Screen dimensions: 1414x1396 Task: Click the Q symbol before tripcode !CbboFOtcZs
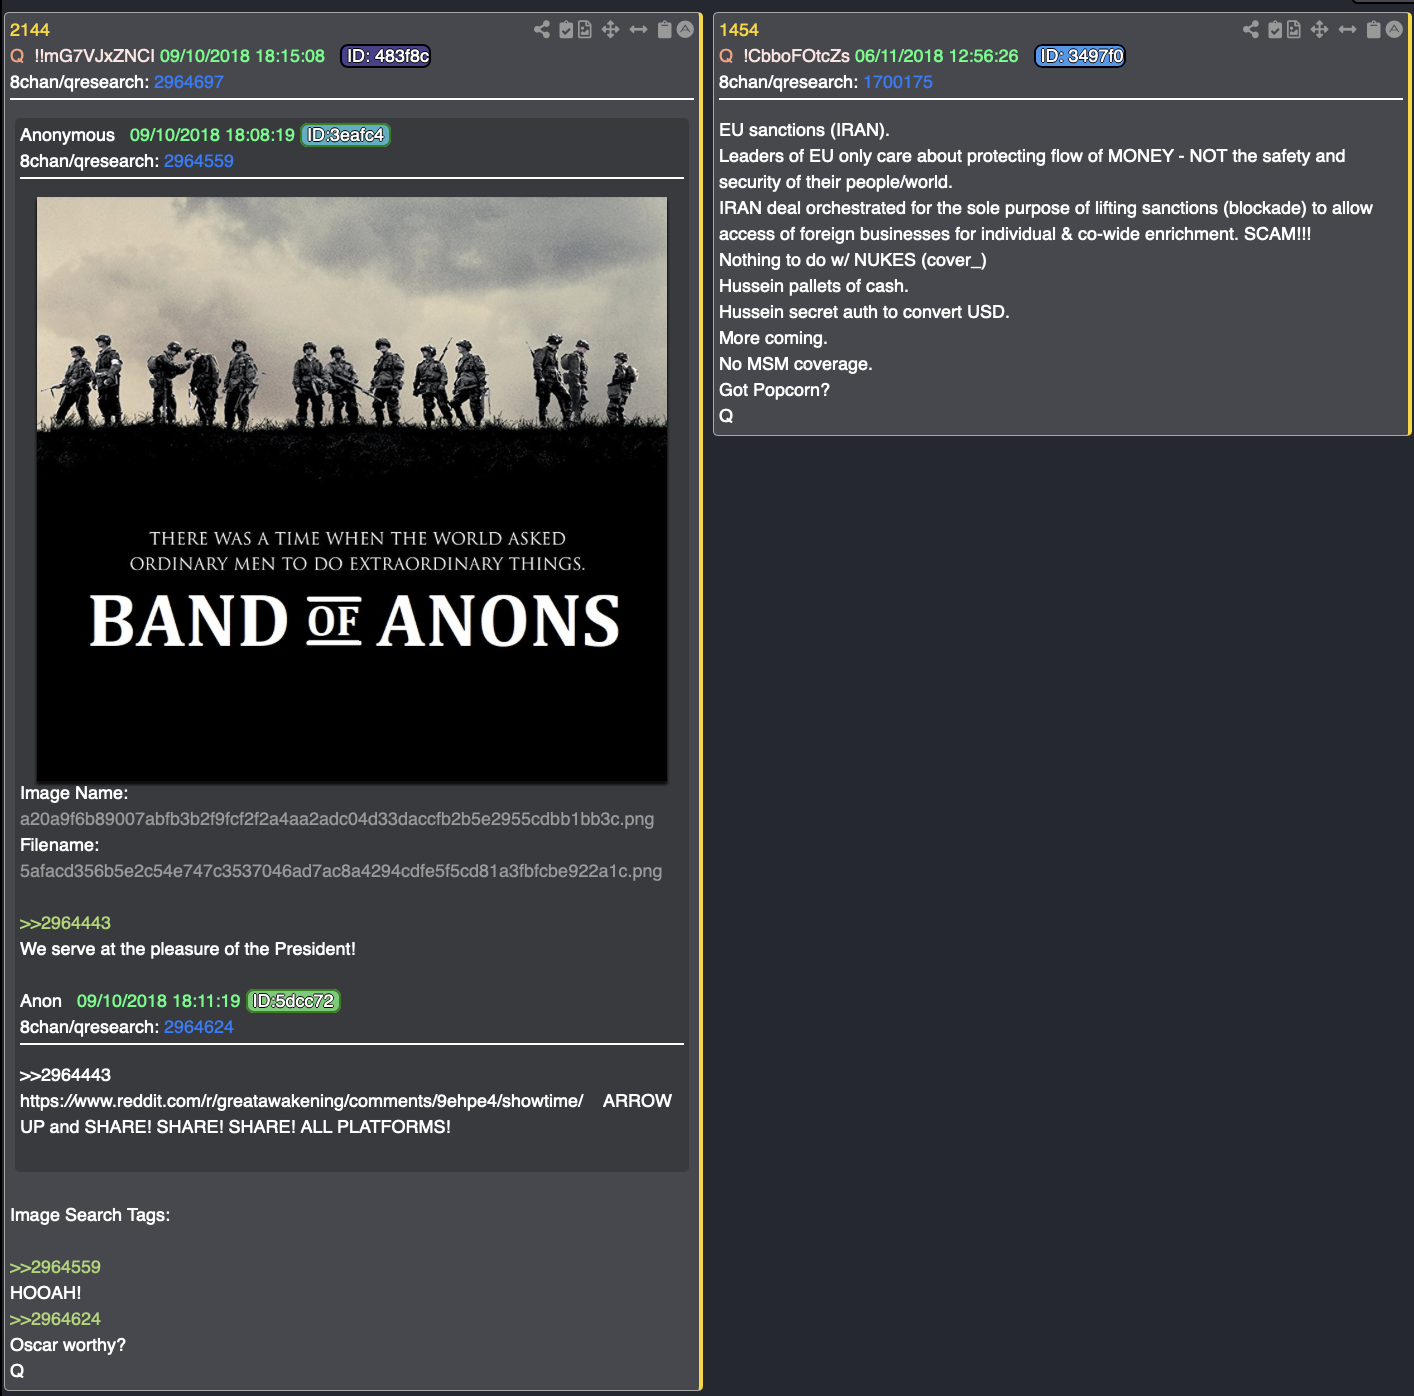tap(726, 56)
